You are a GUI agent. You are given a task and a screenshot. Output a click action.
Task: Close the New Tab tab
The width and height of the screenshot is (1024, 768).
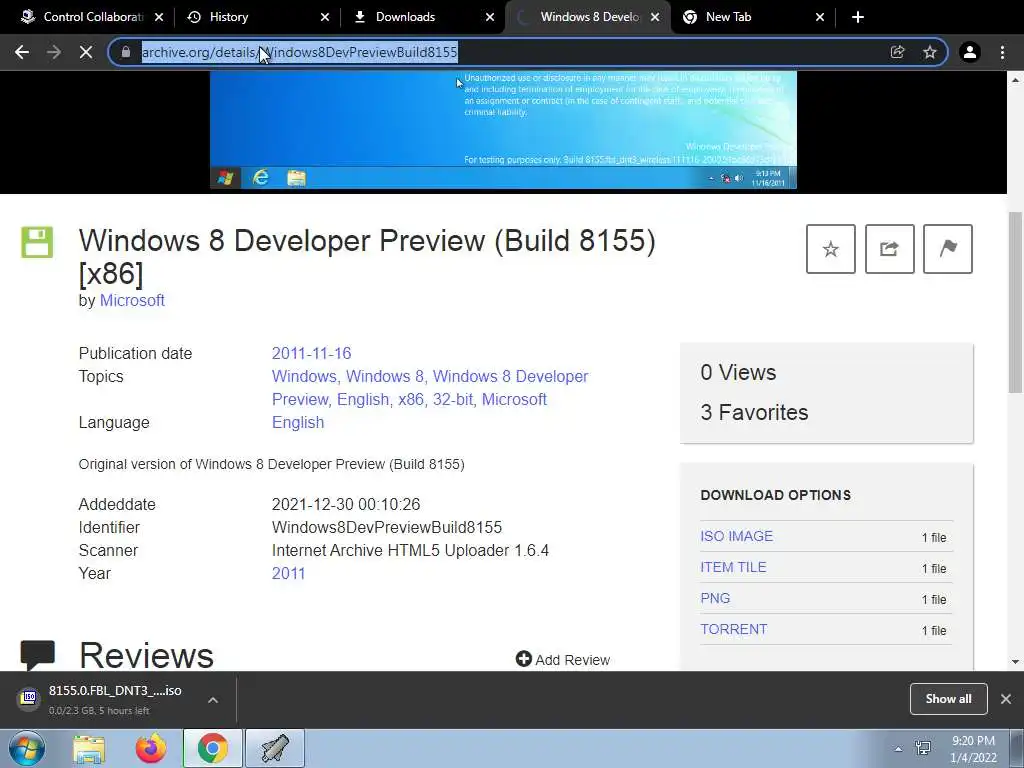coord(820,18)
